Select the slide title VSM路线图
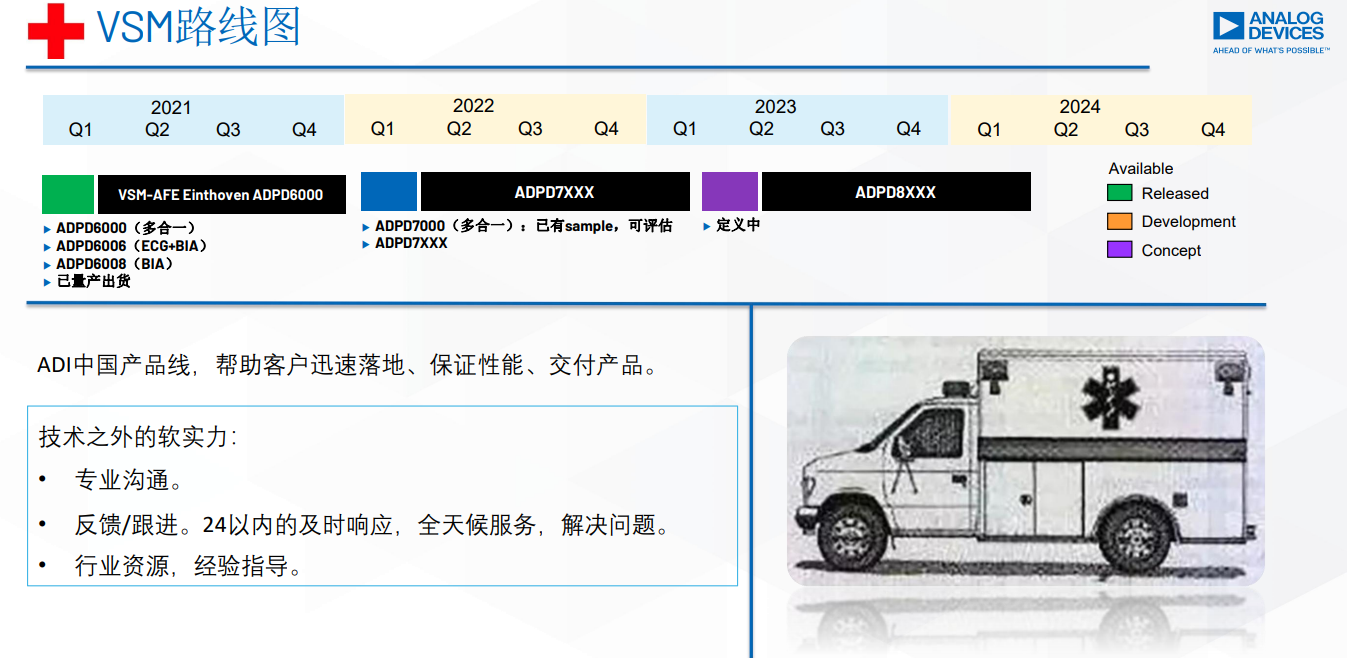Screen dimensions: 1347x658 (x=198, y=27)
